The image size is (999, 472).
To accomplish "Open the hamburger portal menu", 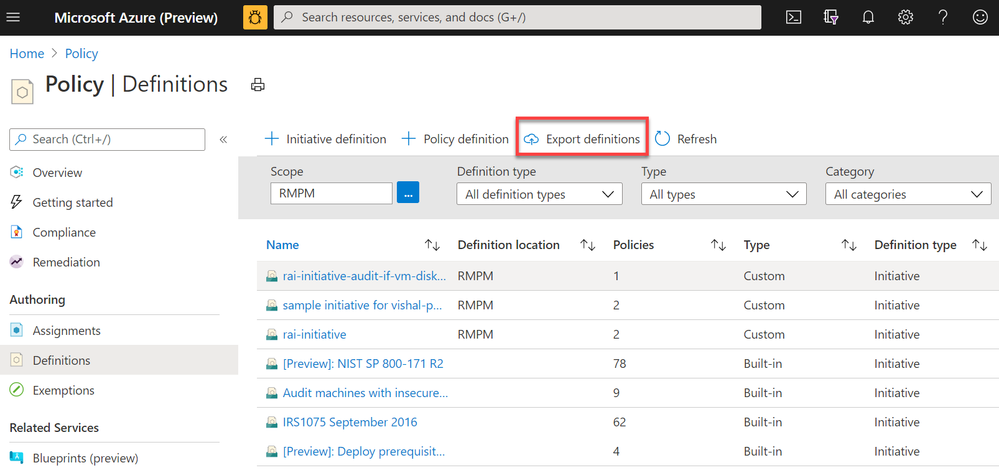I will click(x=13, y=18).
